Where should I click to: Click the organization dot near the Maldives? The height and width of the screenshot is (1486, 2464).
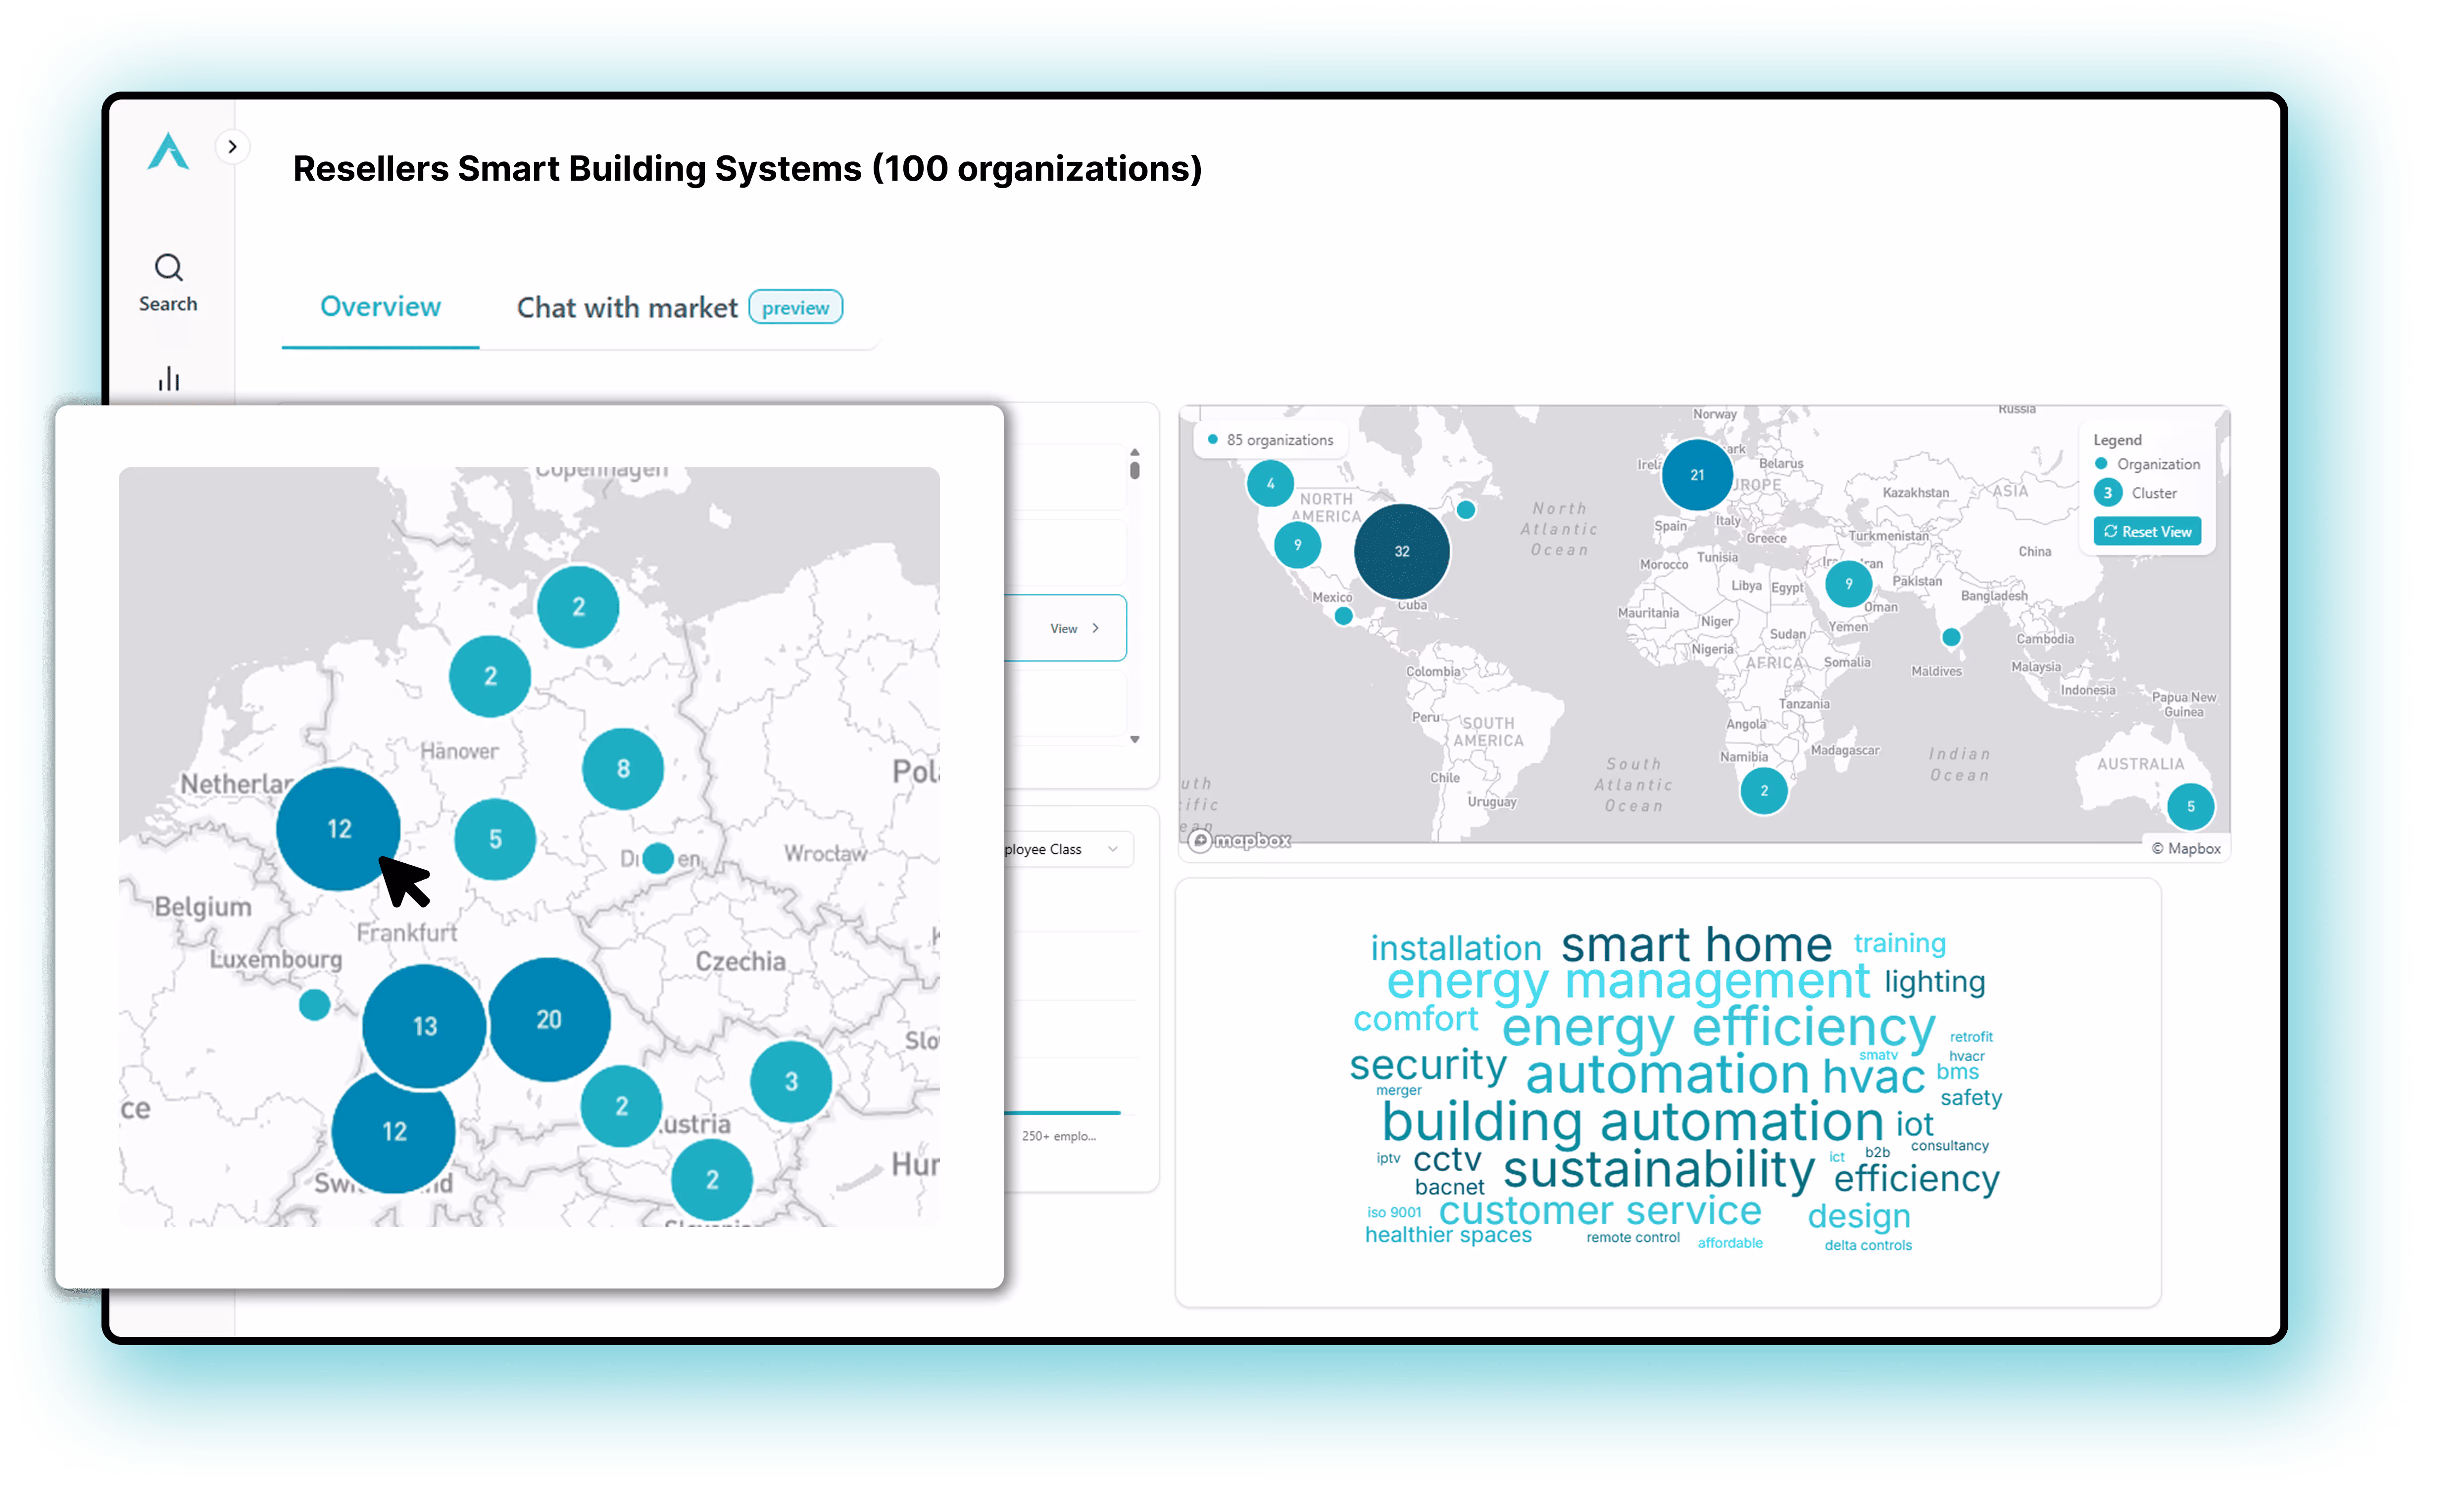pos(1951,636)
